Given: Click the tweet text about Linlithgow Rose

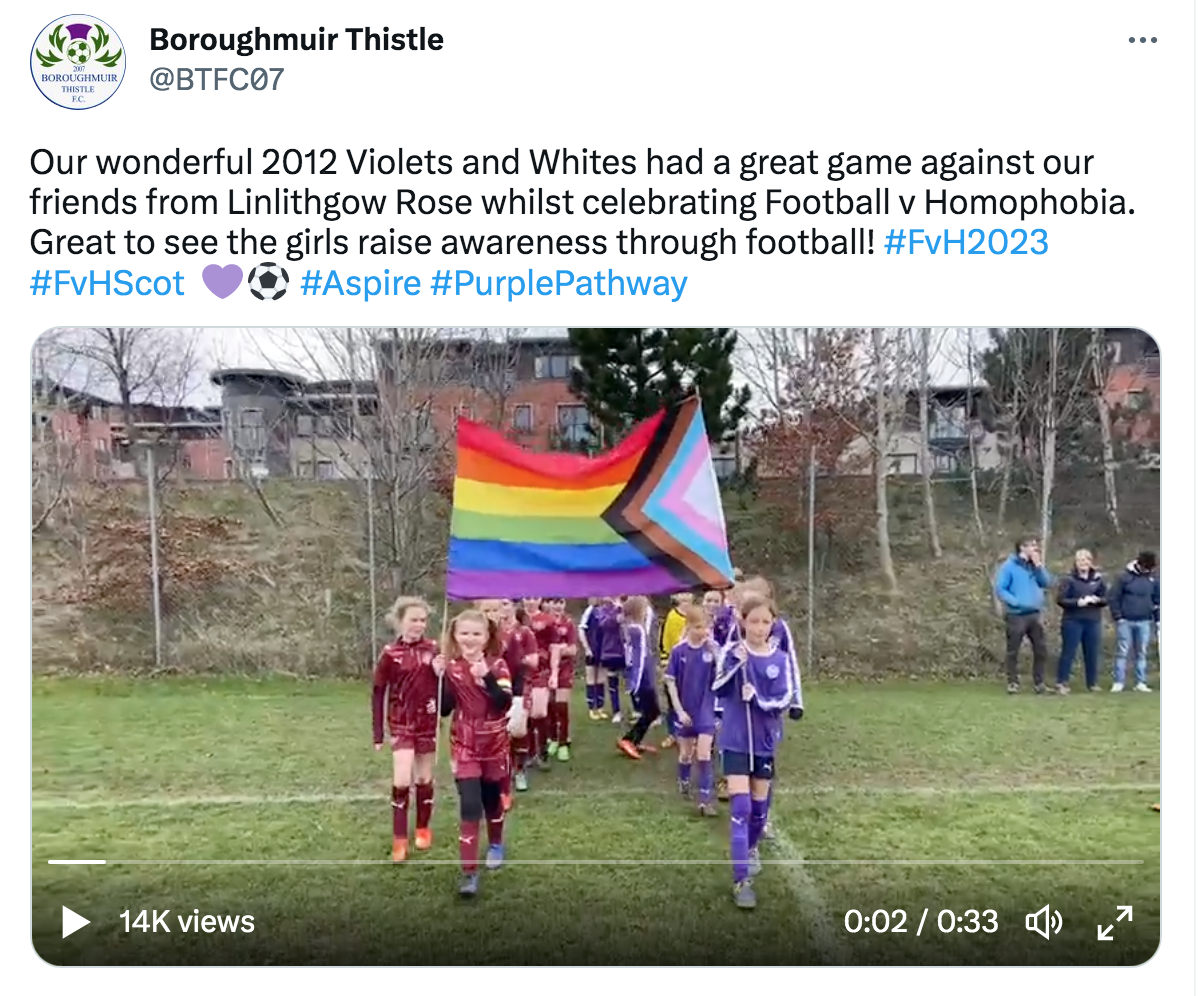Looking at the screenshot, I should tap(582, 202).
